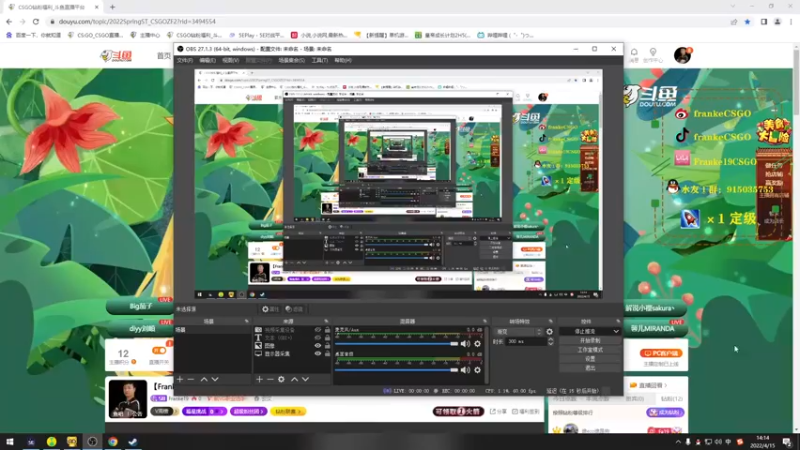Move source up arrow in Sources panel
This screenshot has width=800, height=450.
294,379
